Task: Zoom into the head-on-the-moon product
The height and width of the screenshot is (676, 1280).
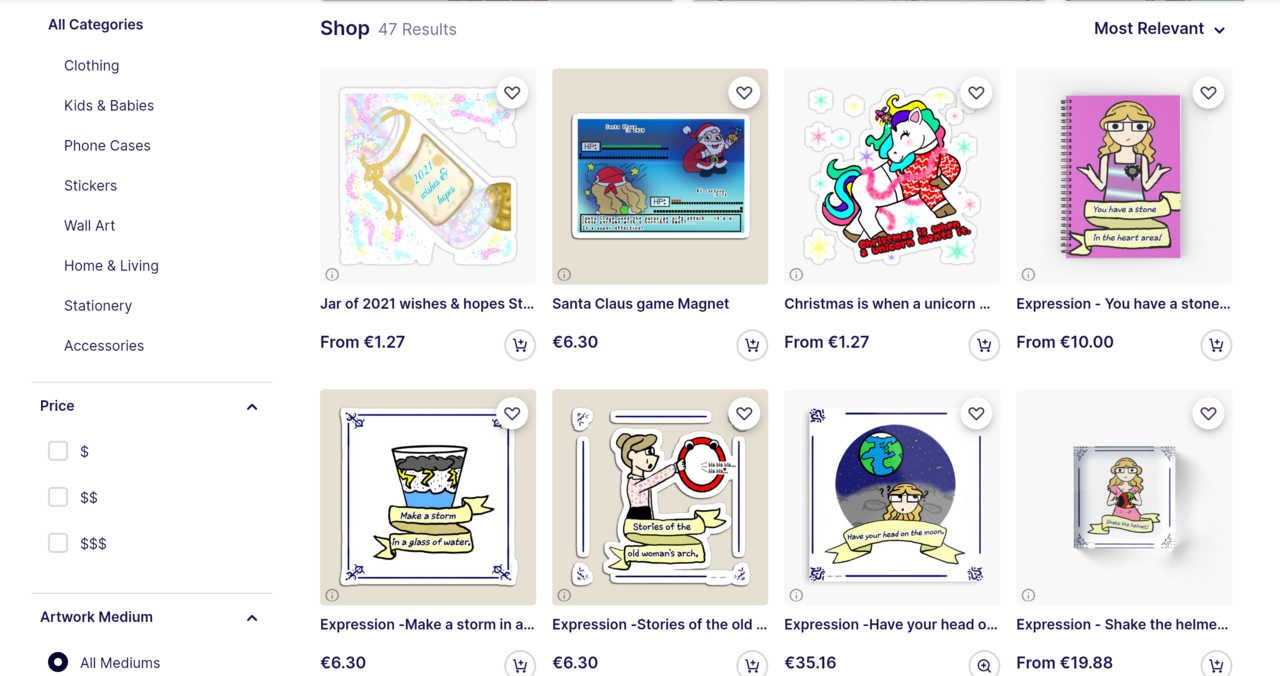Action: [x=984, y=665]
